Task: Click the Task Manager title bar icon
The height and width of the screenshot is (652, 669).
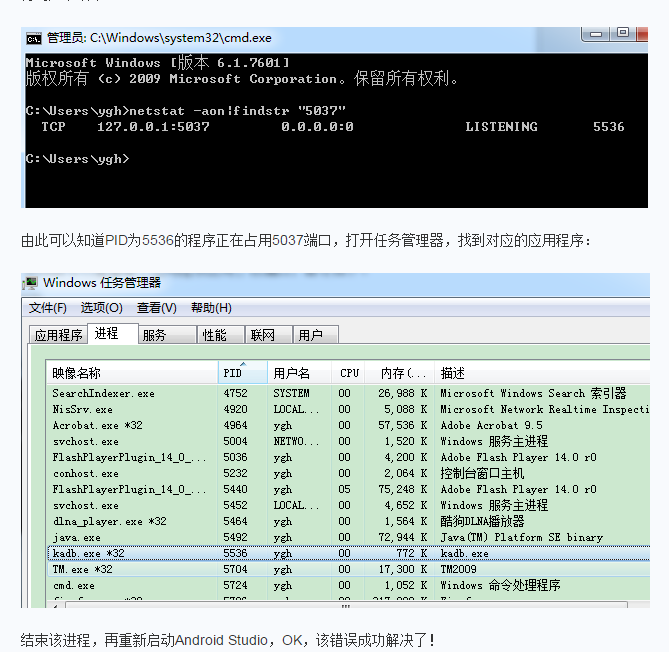Action: 30,283
